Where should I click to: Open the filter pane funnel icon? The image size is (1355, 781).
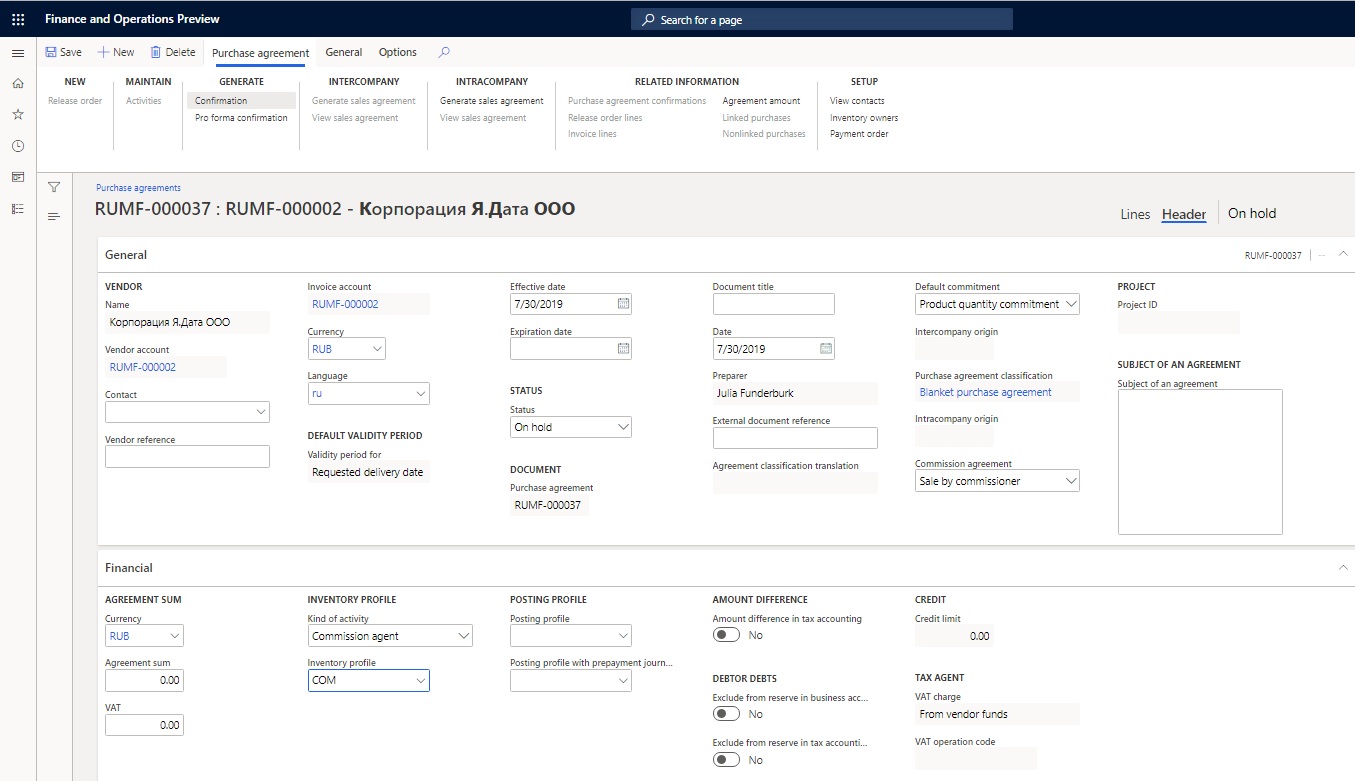pyautogui.click(x=54, y=187)
